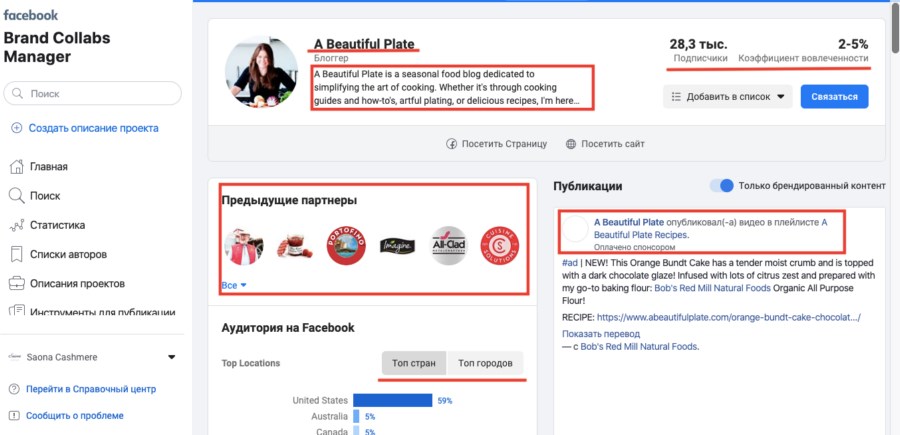900x435 pixels.
Task: Open the Saona Cashmere account dropdown arrow
Action: click(171, 357)
